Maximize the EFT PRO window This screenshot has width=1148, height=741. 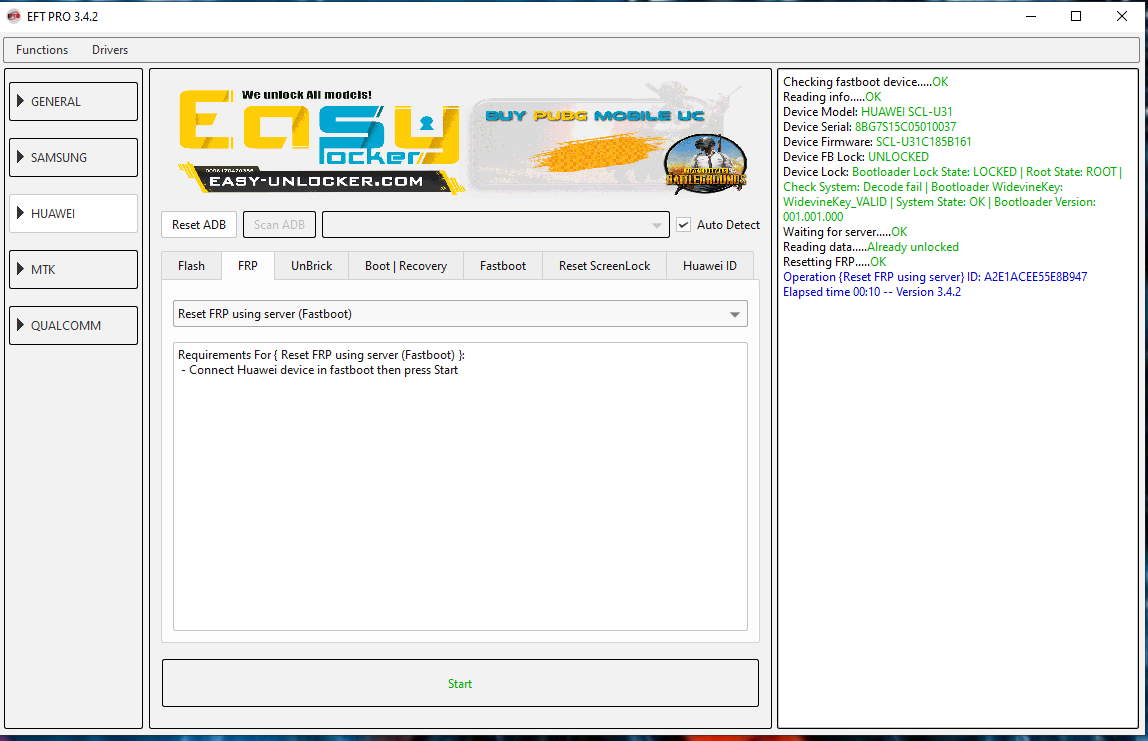pyautogui.click(x=1076, y=16)
